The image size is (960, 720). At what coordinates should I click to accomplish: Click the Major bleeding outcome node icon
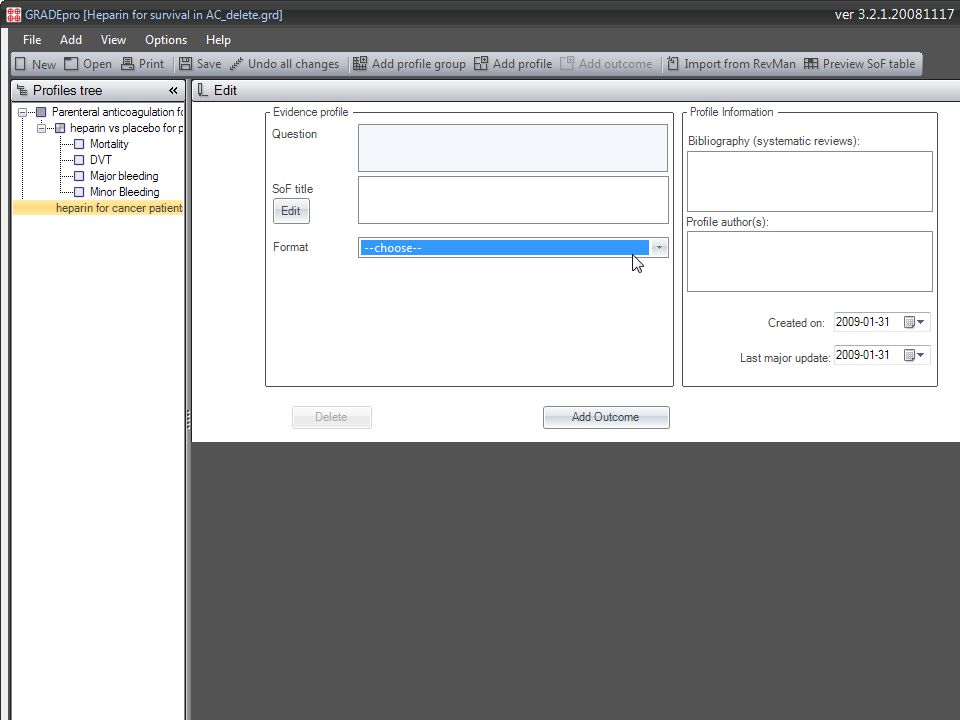tap(79, 176)
